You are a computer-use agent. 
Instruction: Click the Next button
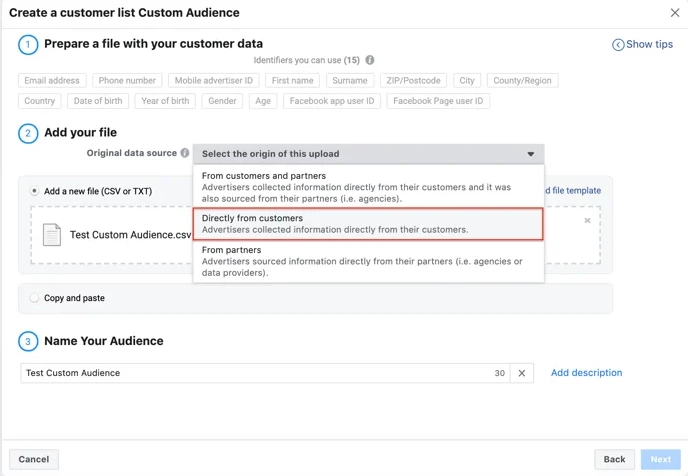[661, 459]
